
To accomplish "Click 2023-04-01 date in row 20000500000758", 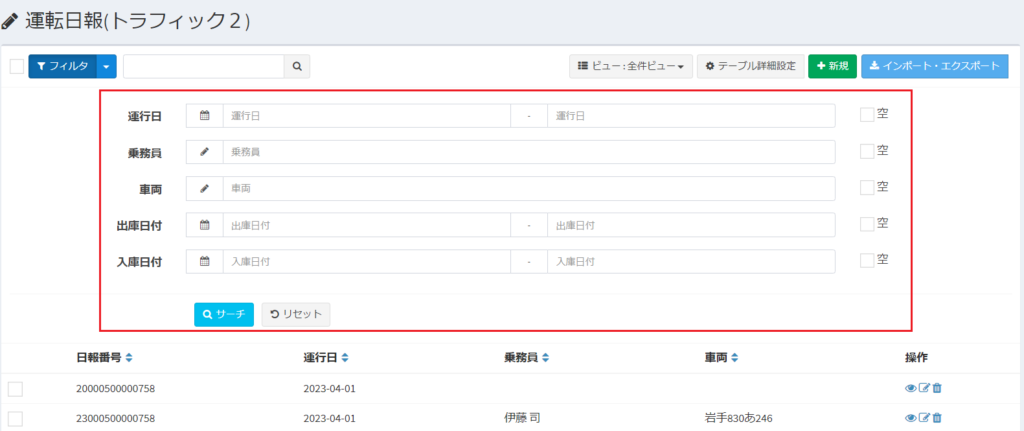I will coord(330,389).
